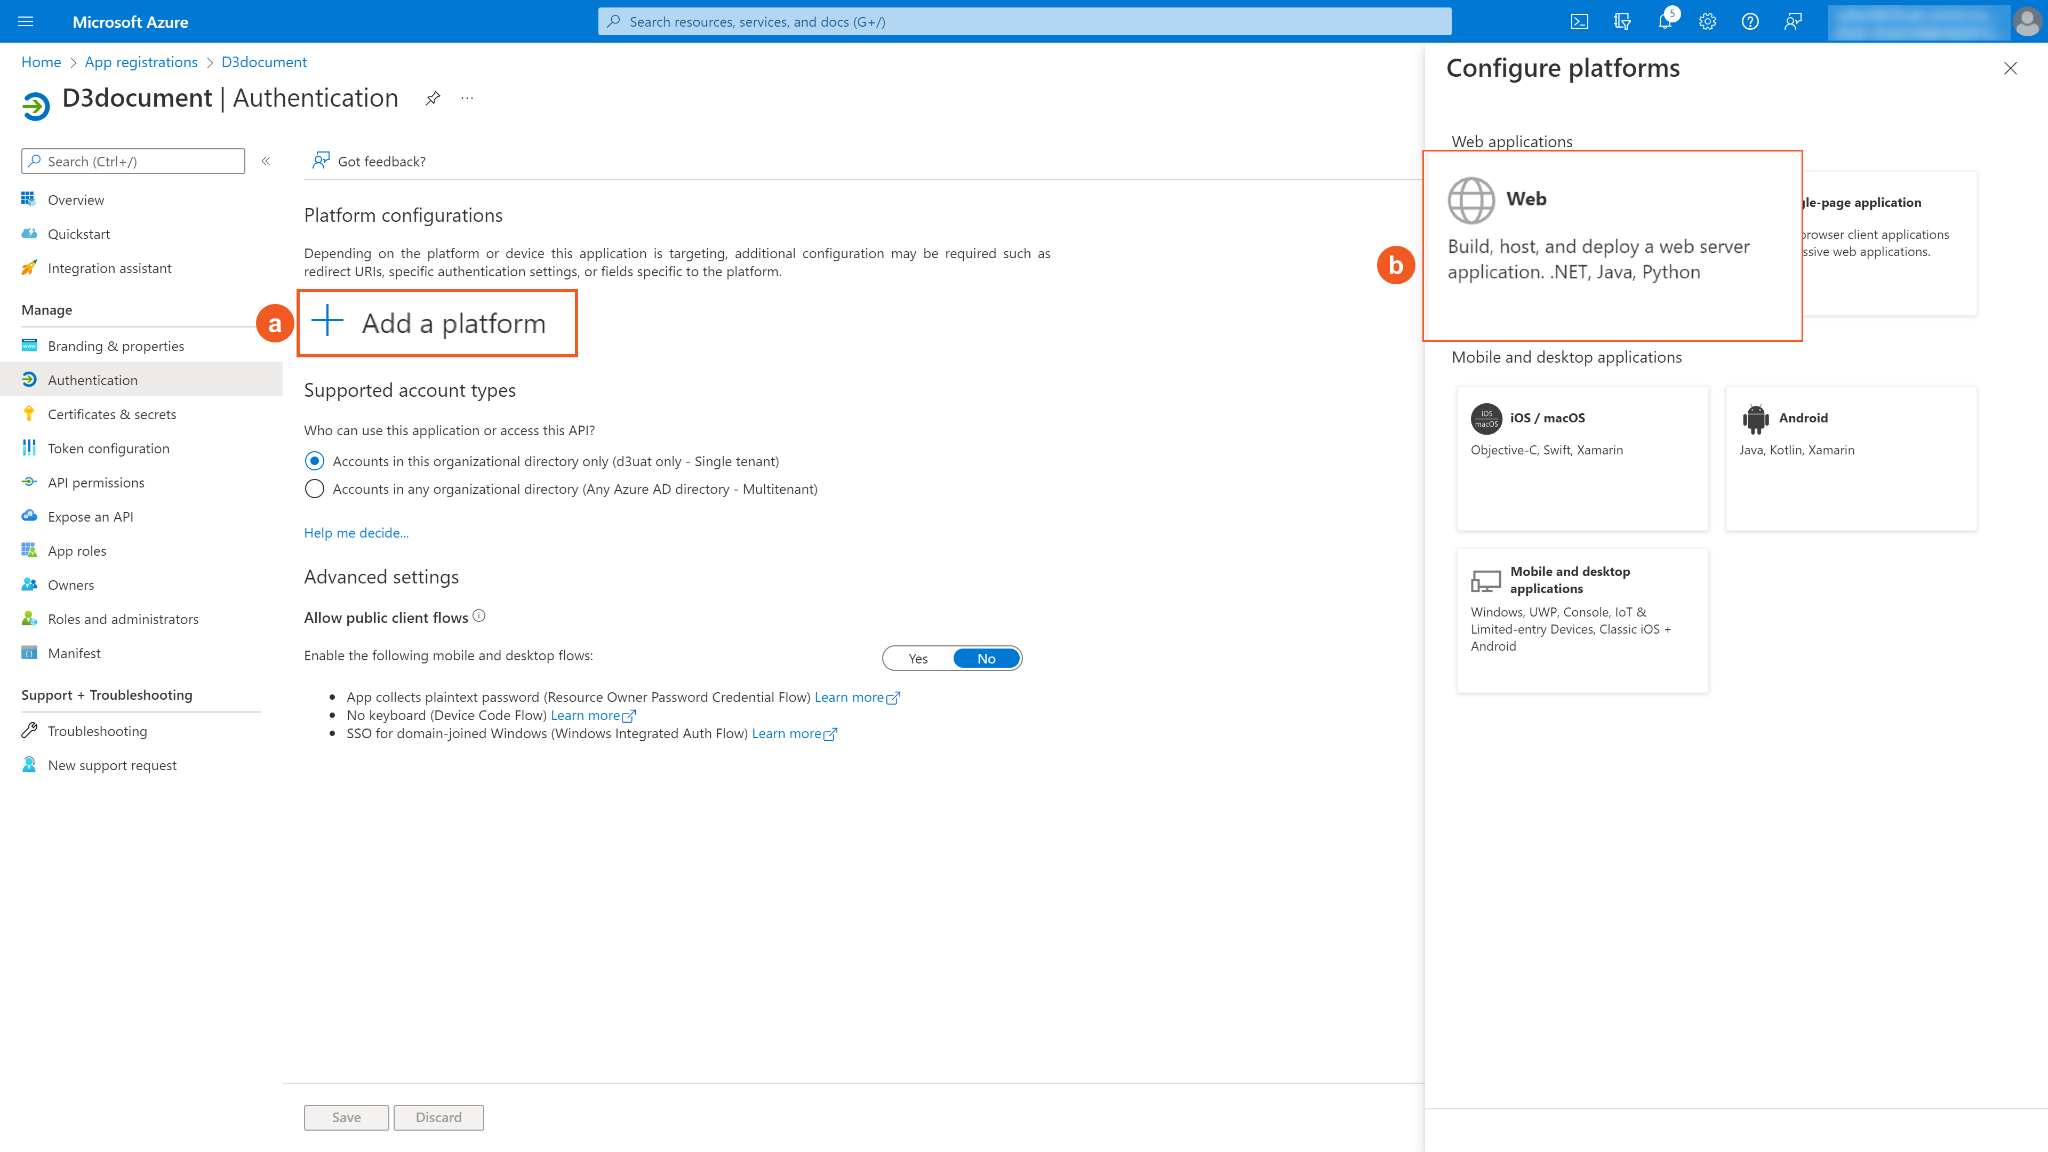
Task: Go to API permissions
Action: (x=96, y=482)
